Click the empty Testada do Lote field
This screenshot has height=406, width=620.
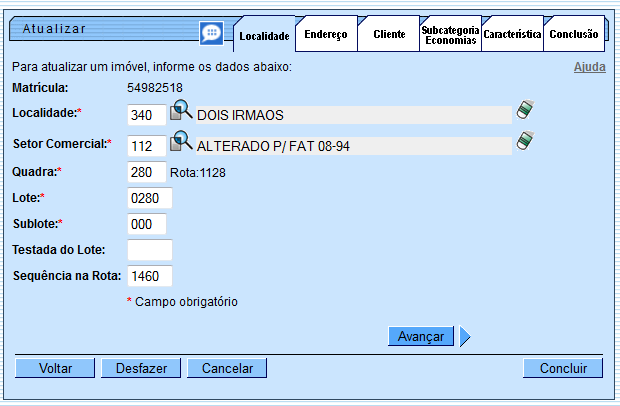(x=150, y=250)
